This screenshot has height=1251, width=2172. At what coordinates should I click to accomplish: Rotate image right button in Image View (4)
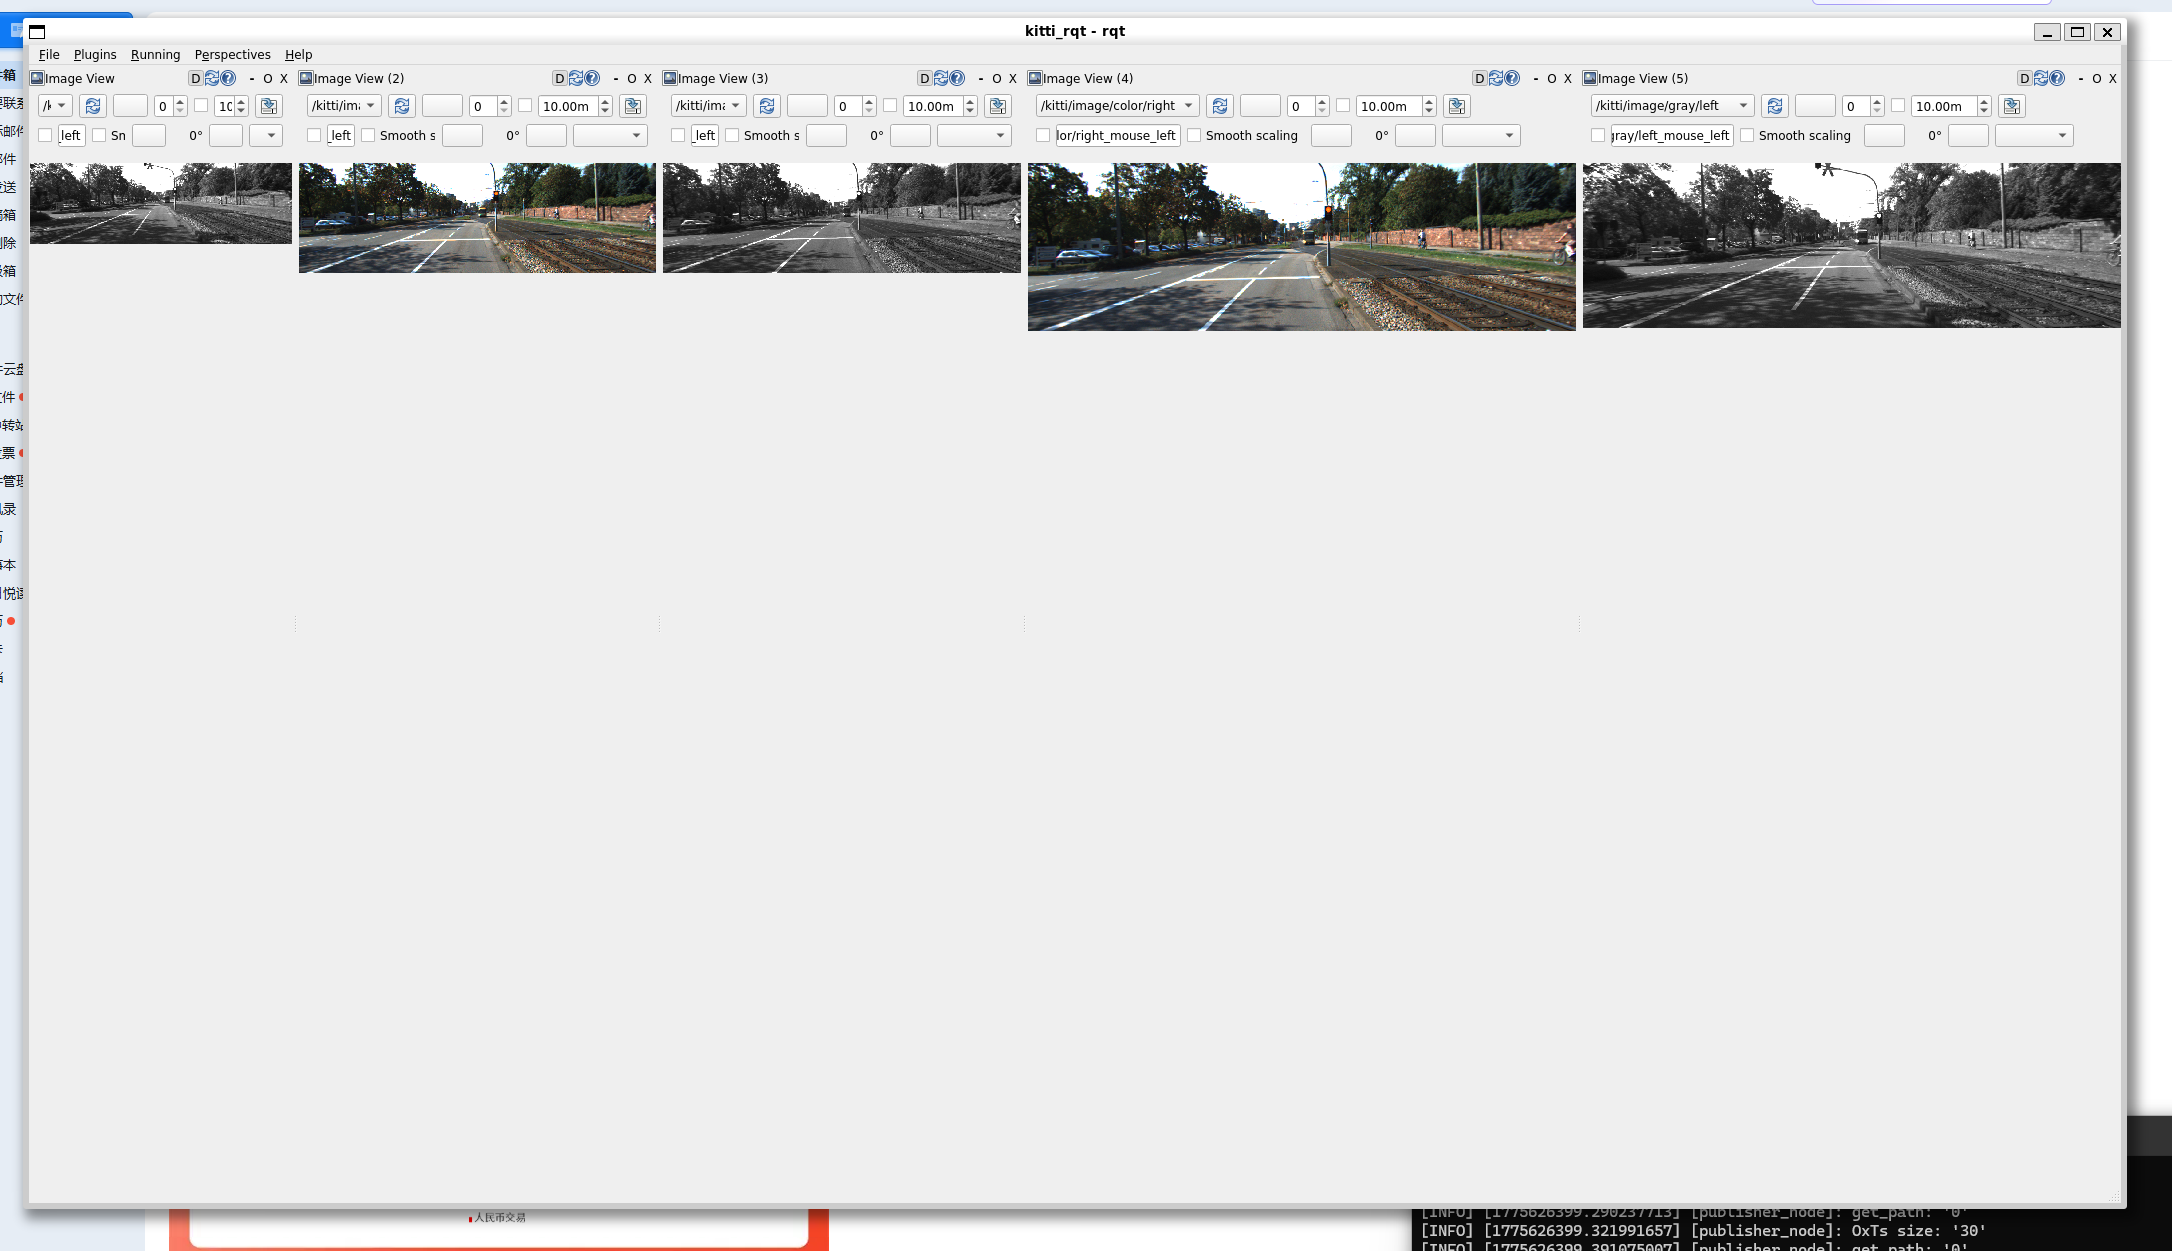pyautogui.click(x=1415, y=135)
